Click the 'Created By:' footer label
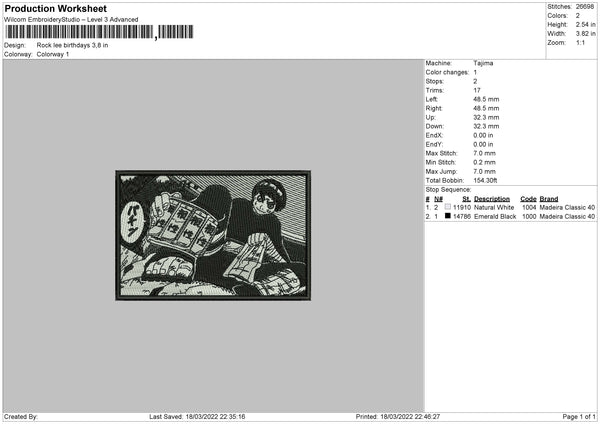Screen dimensions: 600x424 tap(21, 417)
